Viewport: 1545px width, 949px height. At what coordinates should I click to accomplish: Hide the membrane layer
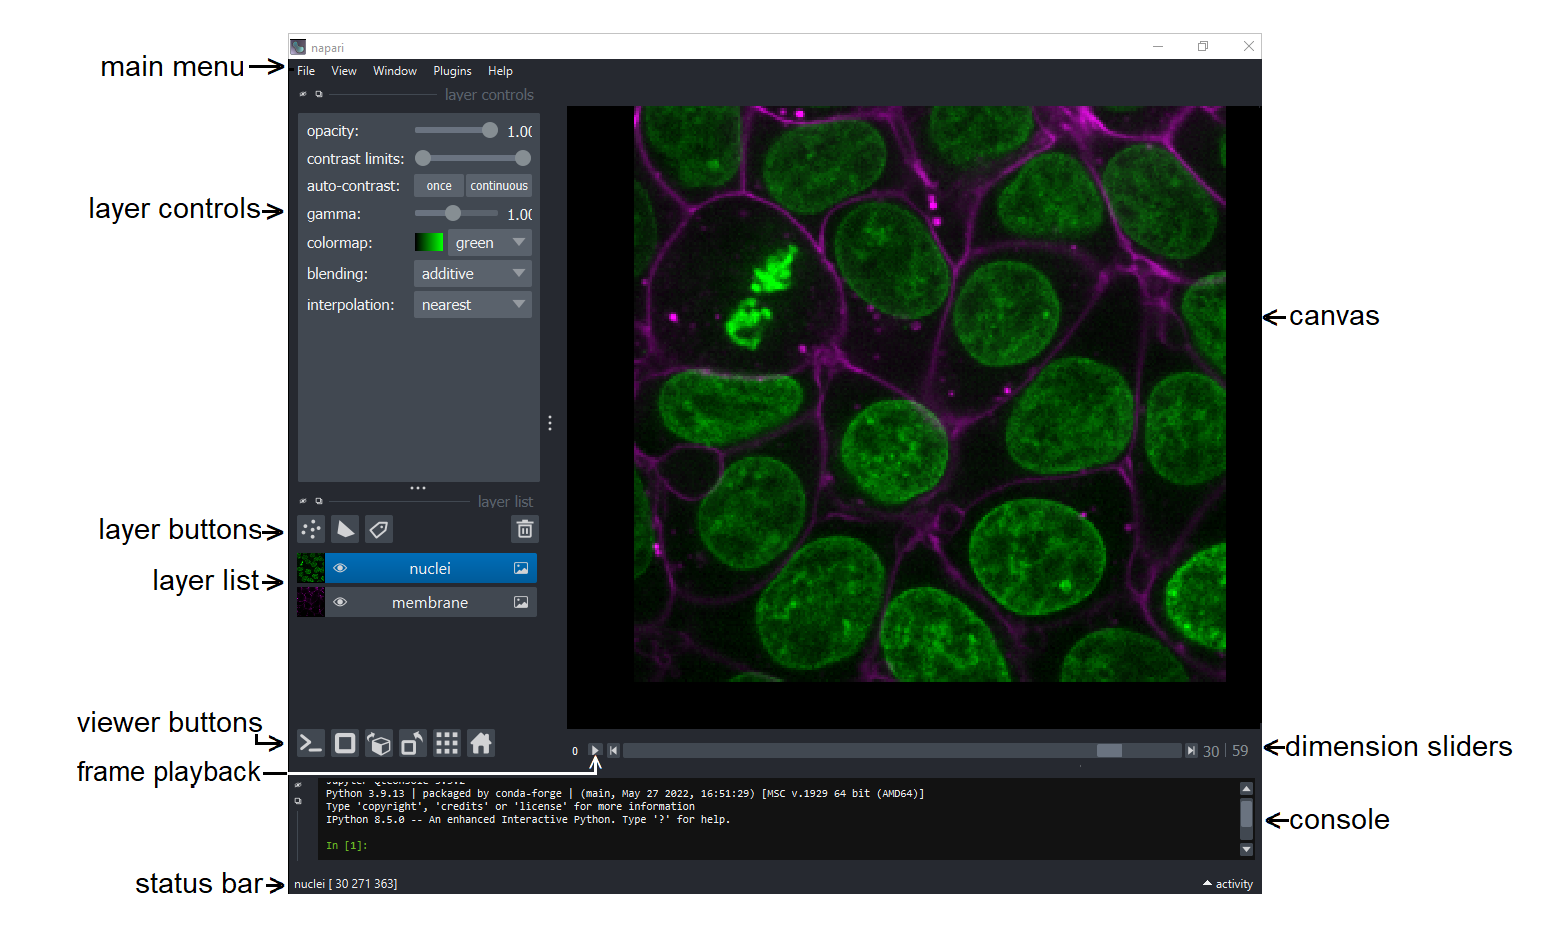click(x=340, y=602)
